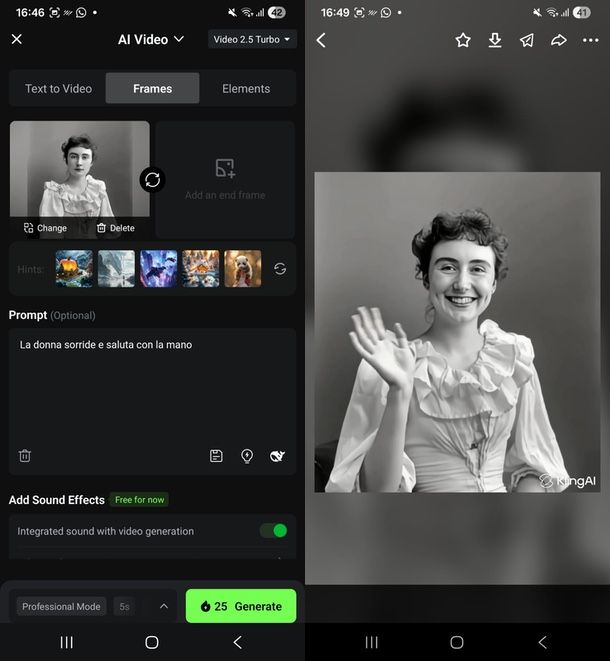This screenshot has height=661, width=610.
Task: Select the Frames tab
Action: click(153, 89)
